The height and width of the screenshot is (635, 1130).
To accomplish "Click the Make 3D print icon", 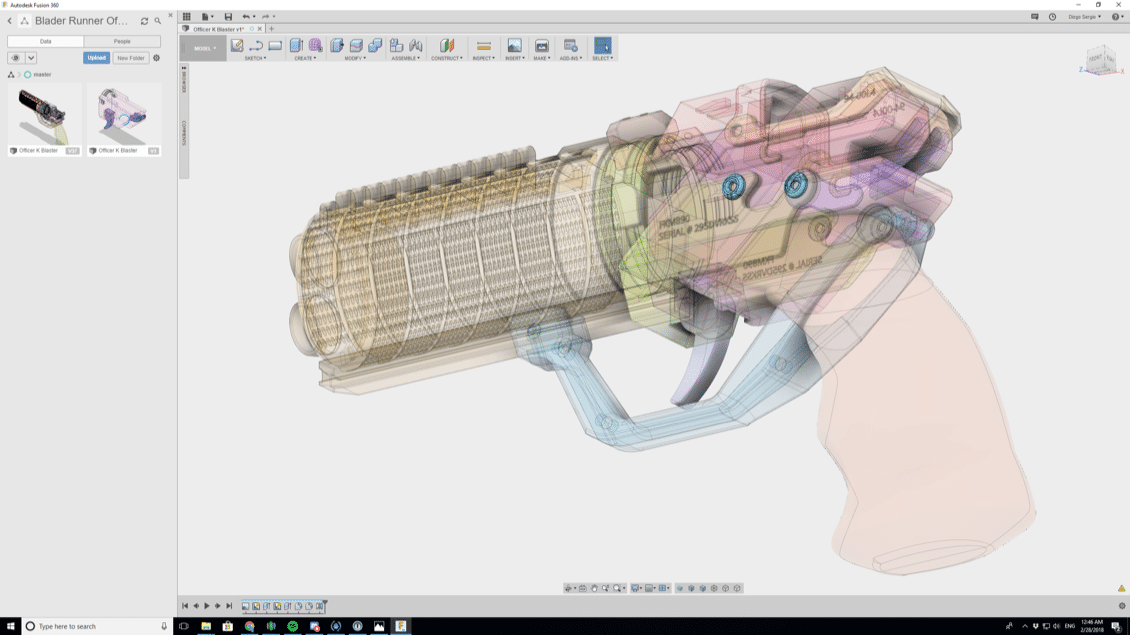I will (x=542, y=45).
